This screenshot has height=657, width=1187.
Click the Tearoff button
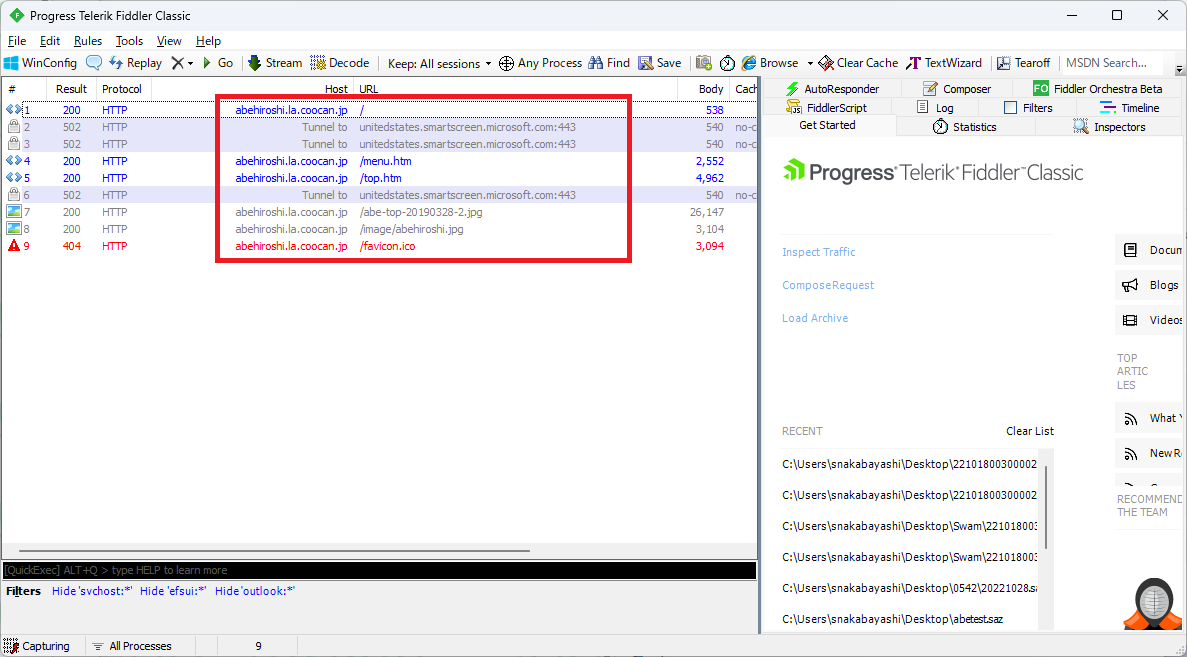(1023, 63)
